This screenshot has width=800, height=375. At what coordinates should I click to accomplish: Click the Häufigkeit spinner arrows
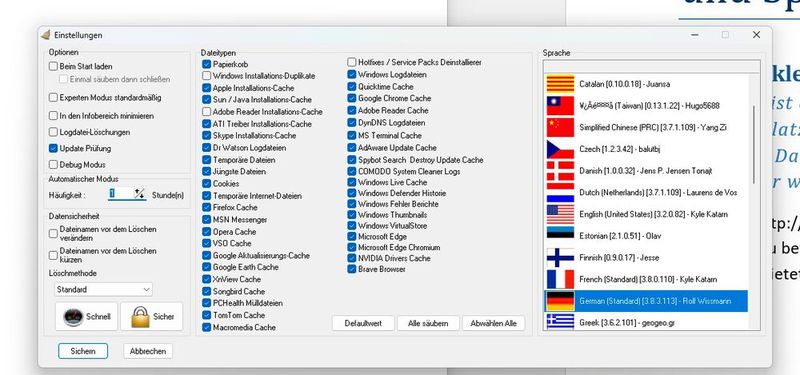pyautogui.click(x=140, y=194)
